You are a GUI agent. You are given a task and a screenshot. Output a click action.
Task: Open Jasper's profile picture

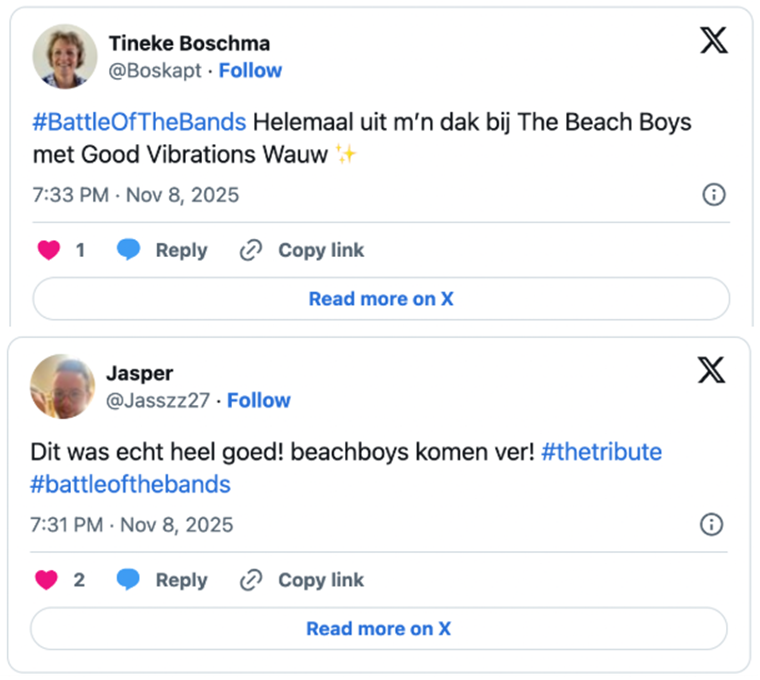click(x=63, y=386)
